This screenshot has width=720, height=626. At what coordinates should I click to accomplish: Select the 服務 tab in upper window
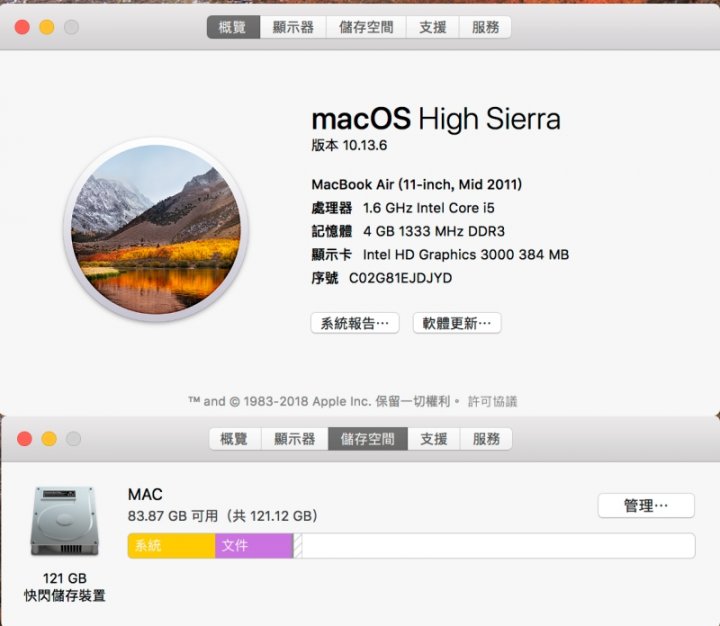coord(485,27)
